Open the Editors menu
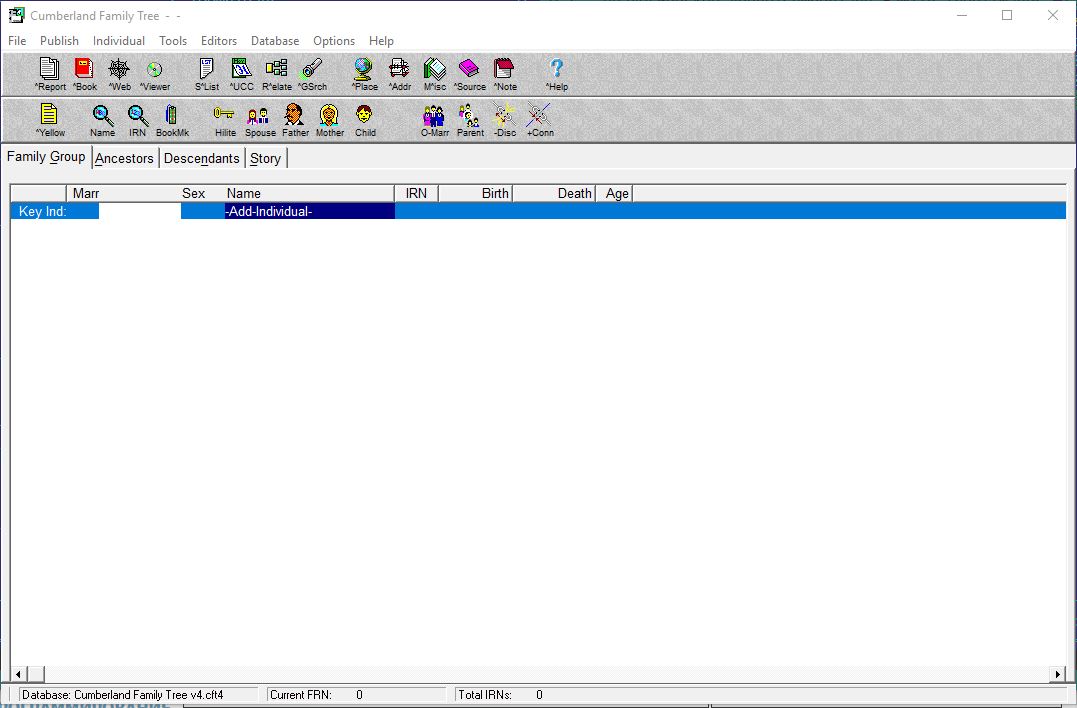 pos(219,41)
